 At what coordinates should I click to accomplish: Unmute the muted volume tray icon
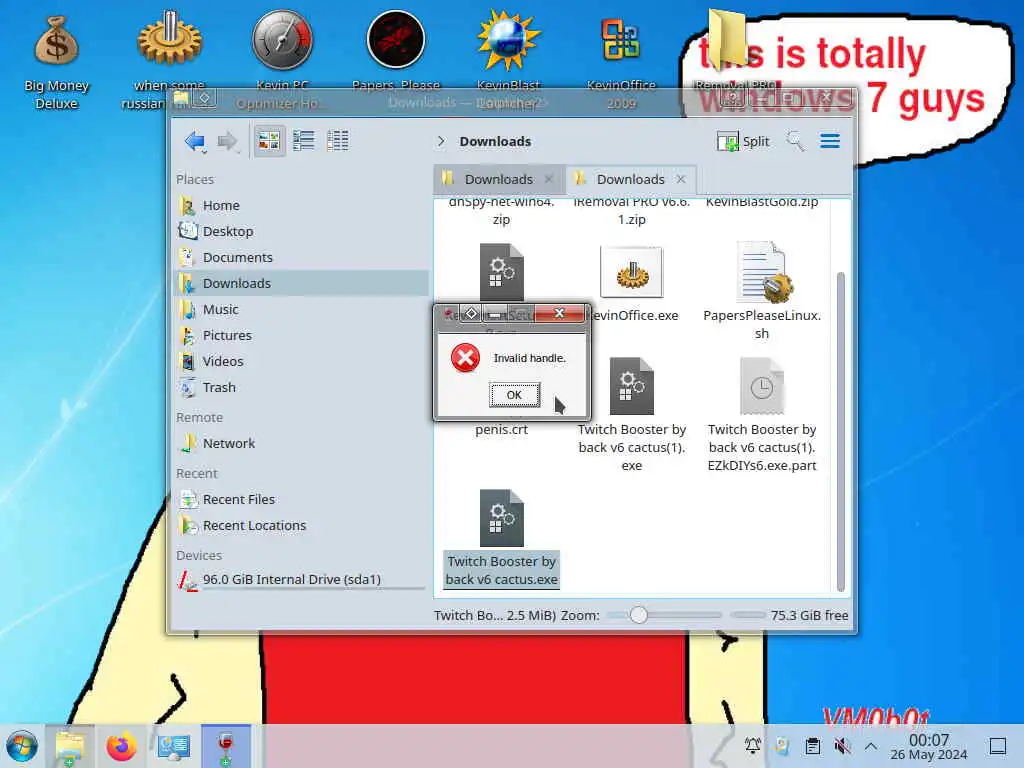coord(842,746)
